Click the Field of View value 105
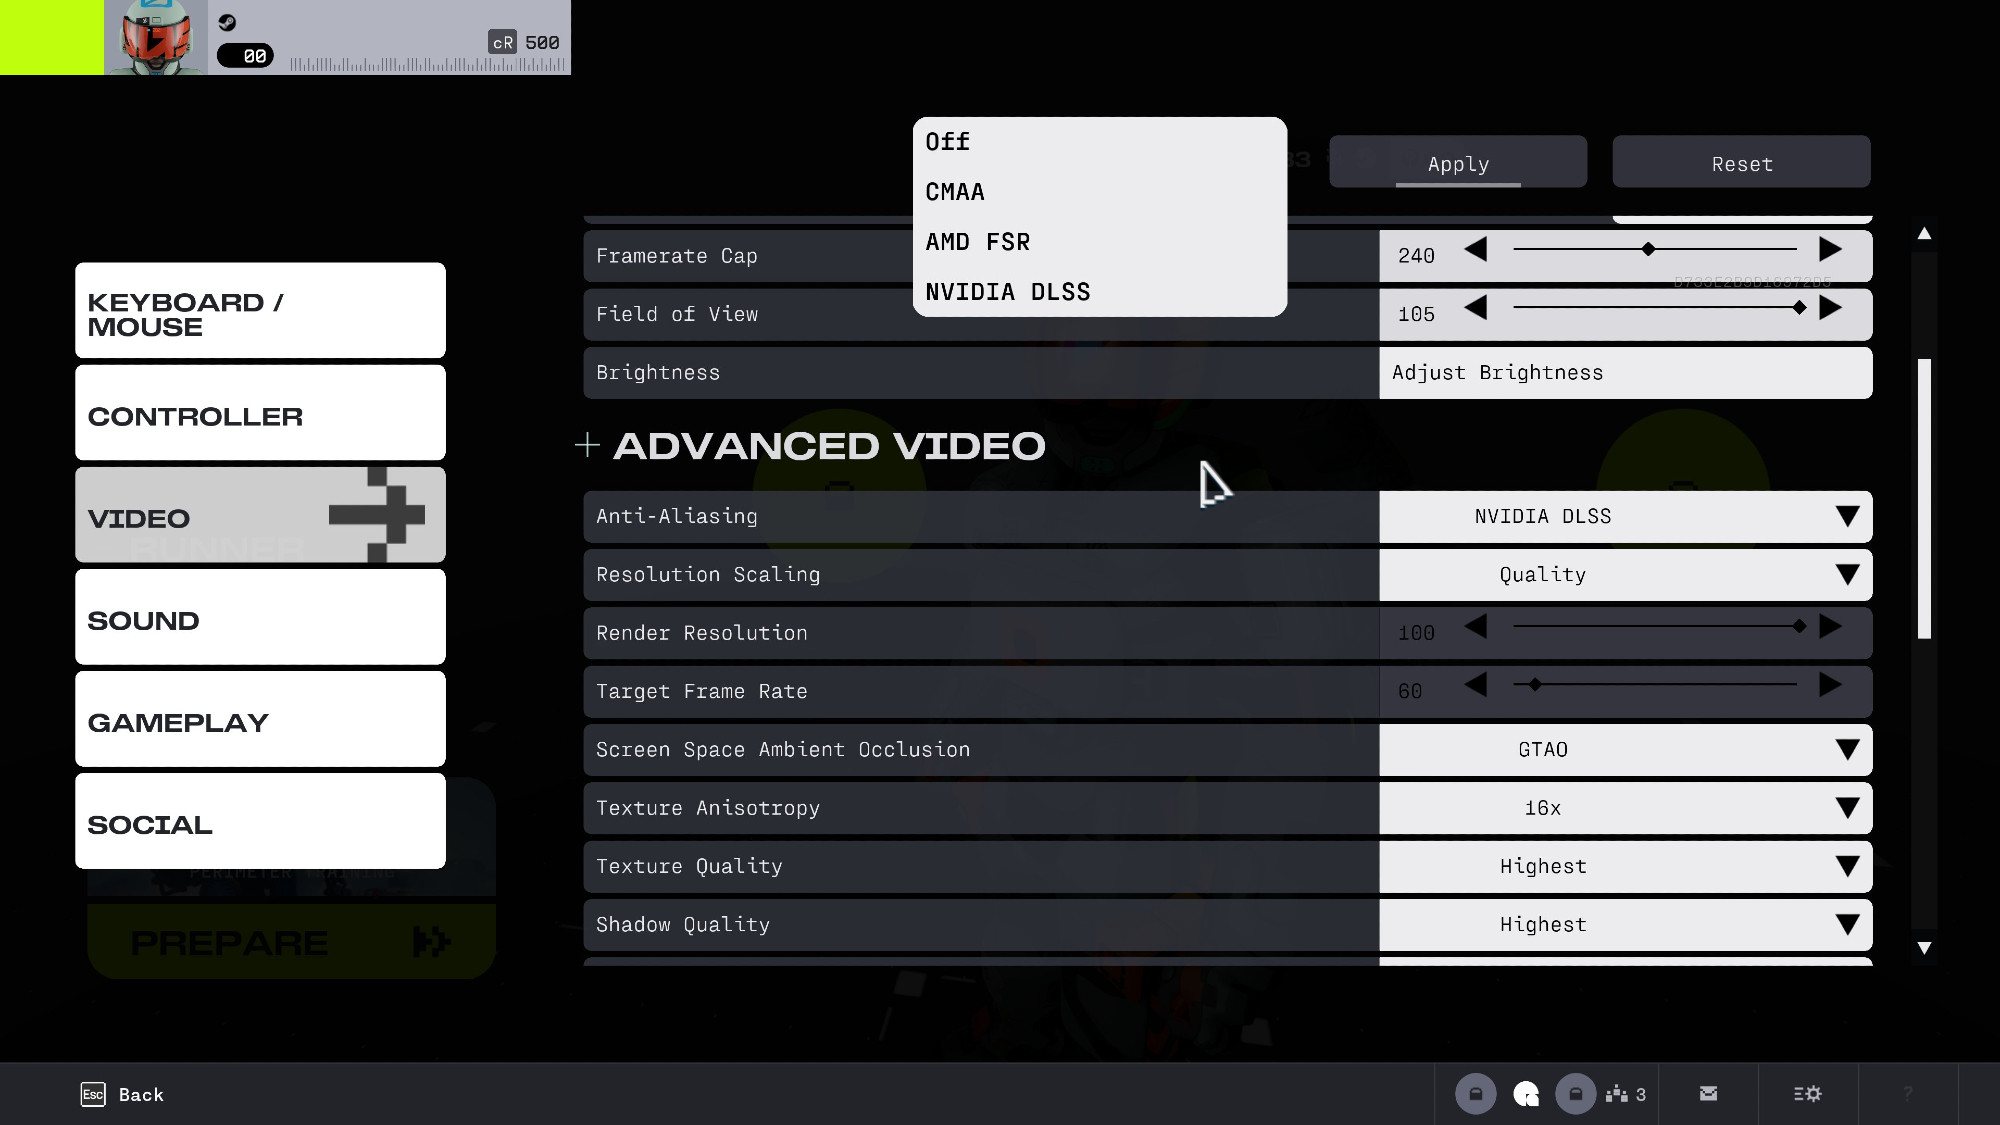This screenshot has width=2000, height=1125. 1416,315
